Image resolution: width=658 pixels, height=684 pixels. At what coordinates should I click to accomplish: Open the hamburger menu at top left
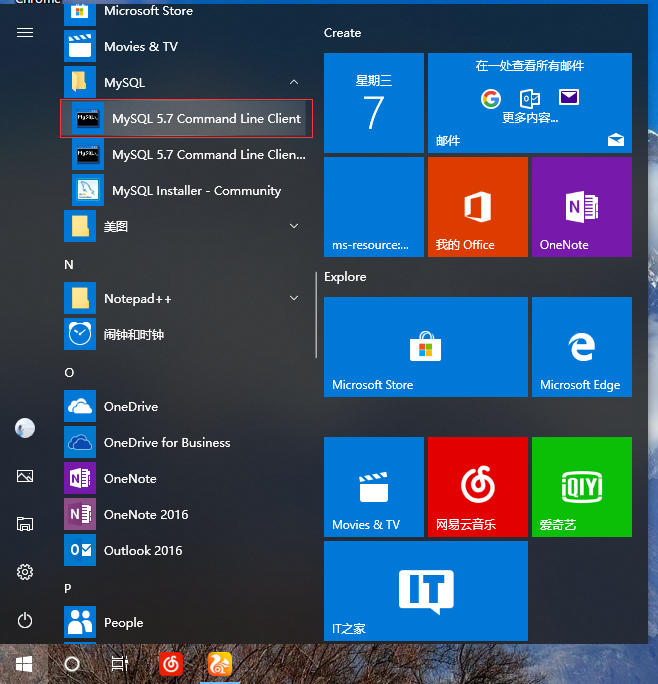coord(25,32)
